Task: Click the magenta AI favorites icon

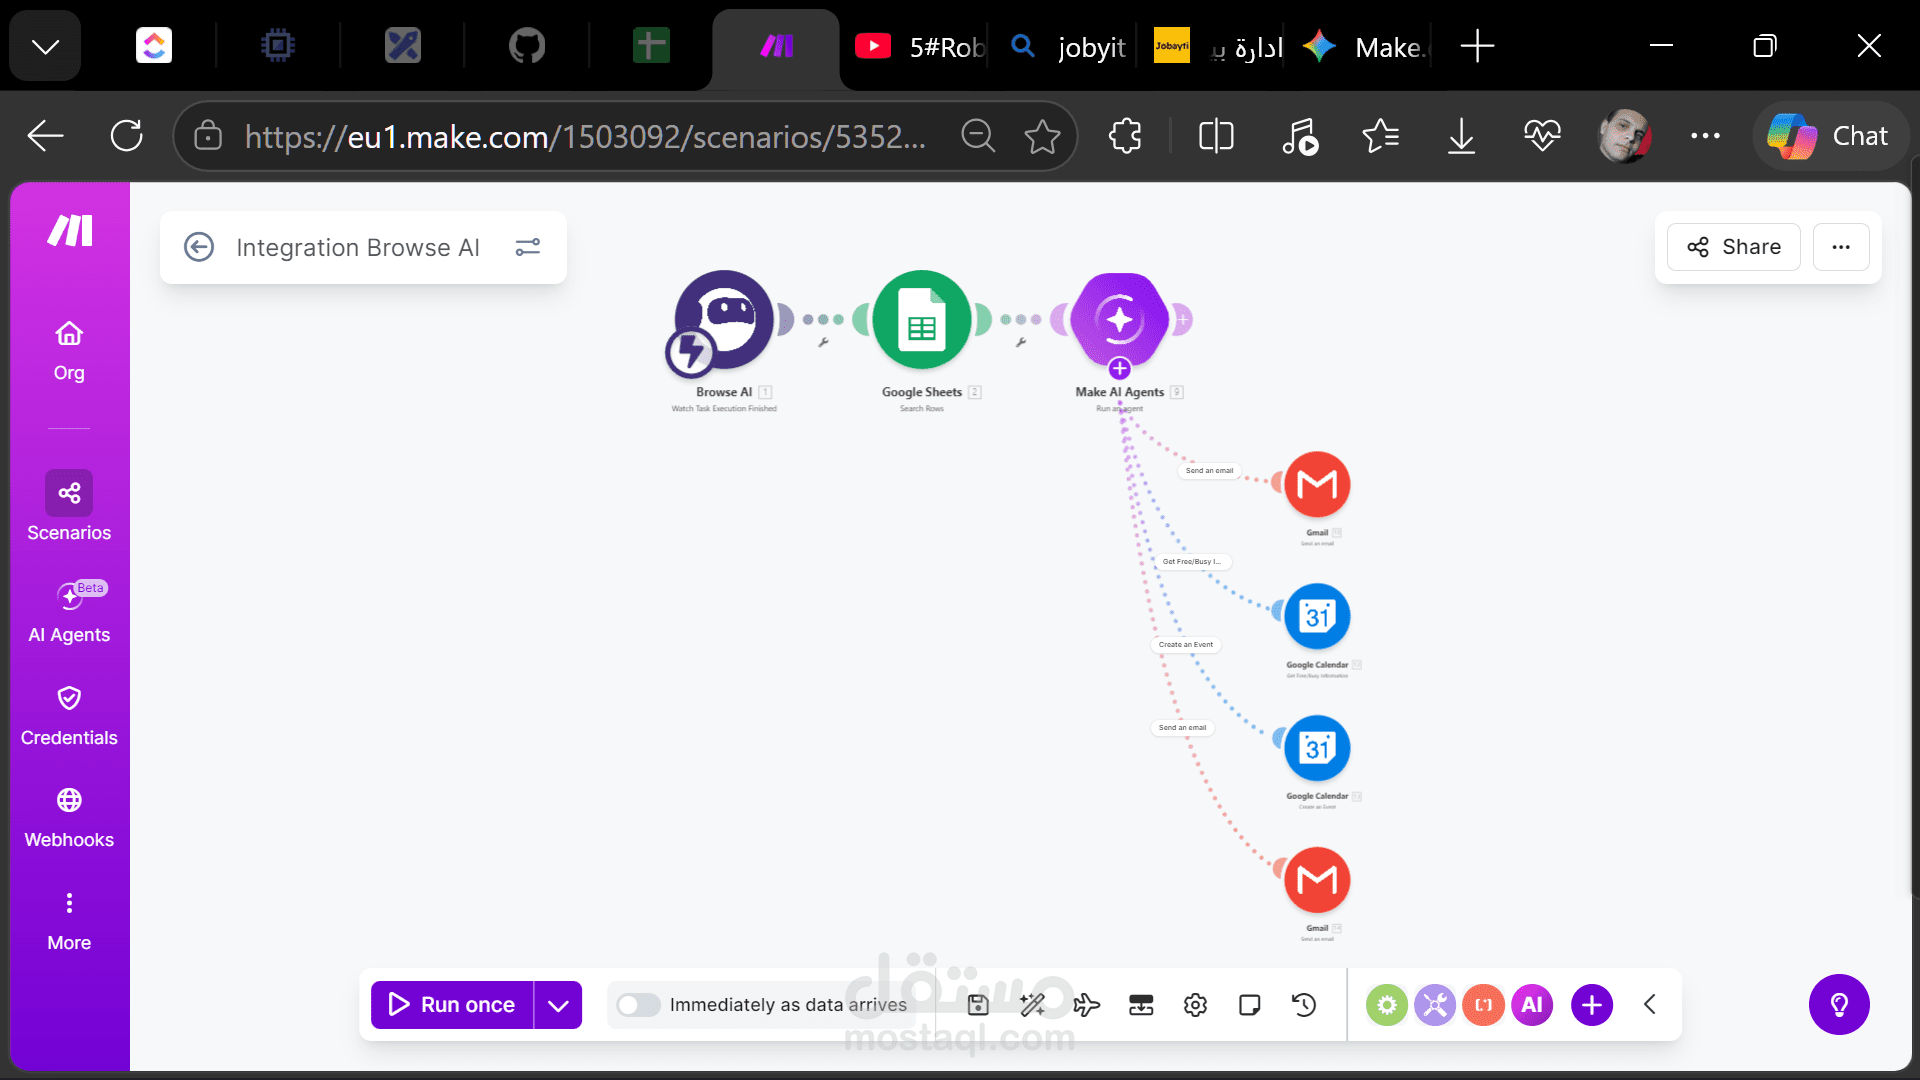Action: [x=1532, y=1005]
